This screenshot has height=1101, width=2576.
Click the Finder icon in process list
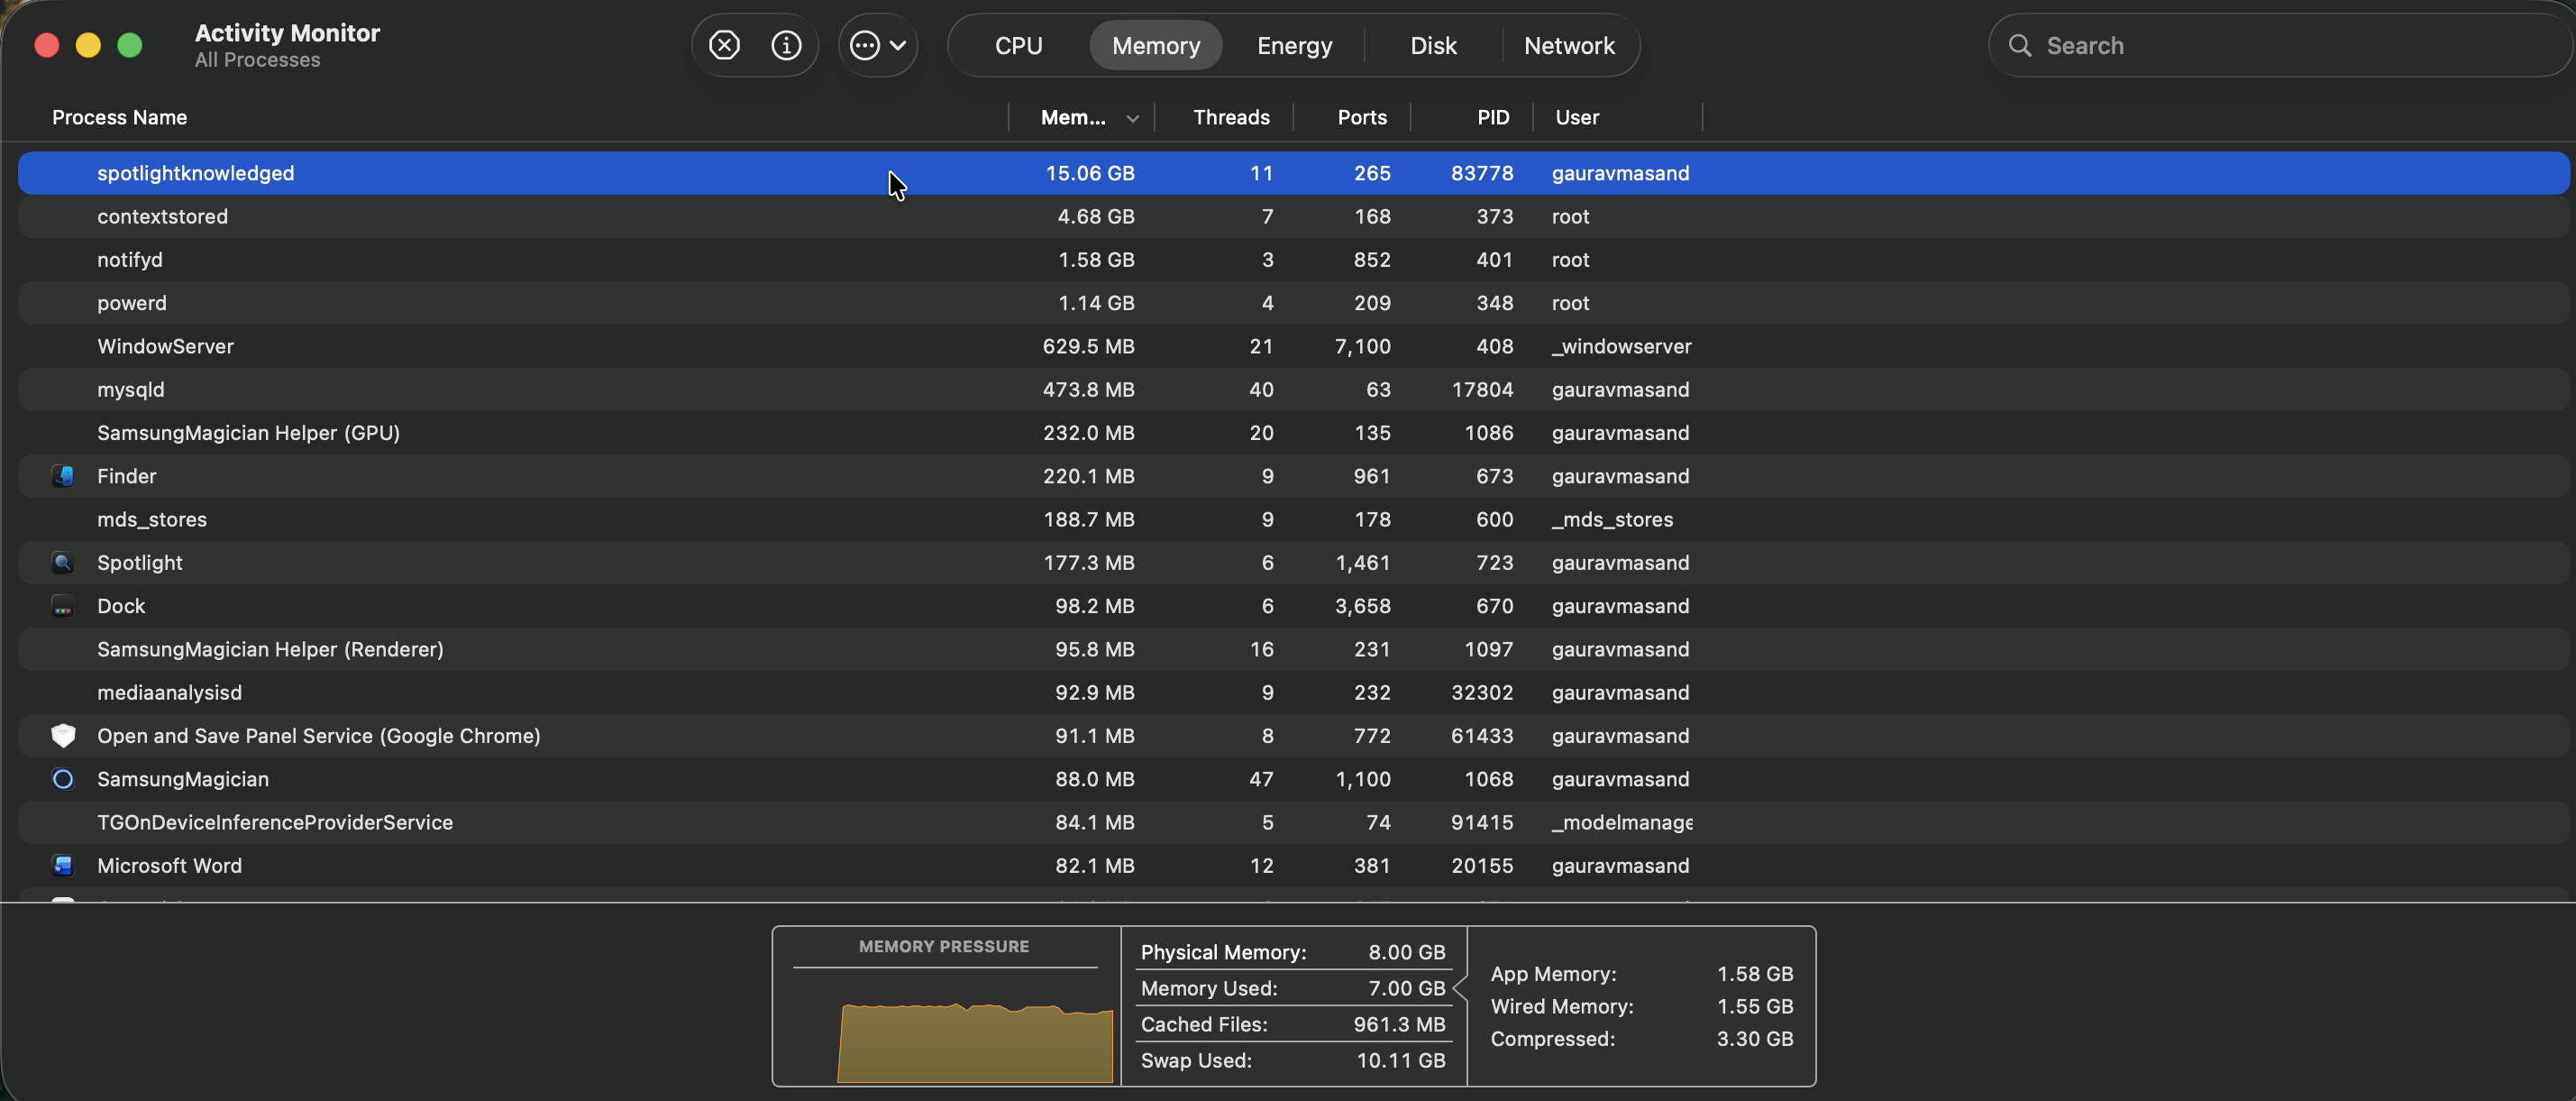pyautogui.click(x=63, y=476)
